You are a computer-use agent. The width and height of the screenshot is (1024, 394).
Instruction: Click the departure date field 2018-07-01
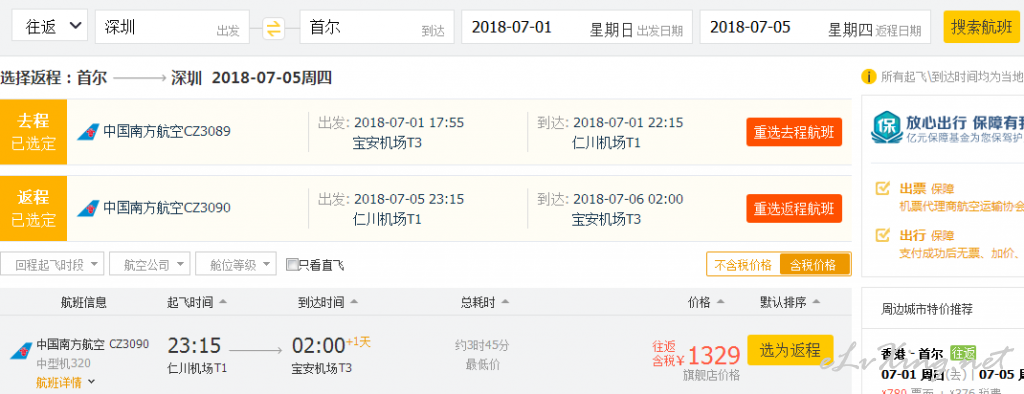[577, 27]
